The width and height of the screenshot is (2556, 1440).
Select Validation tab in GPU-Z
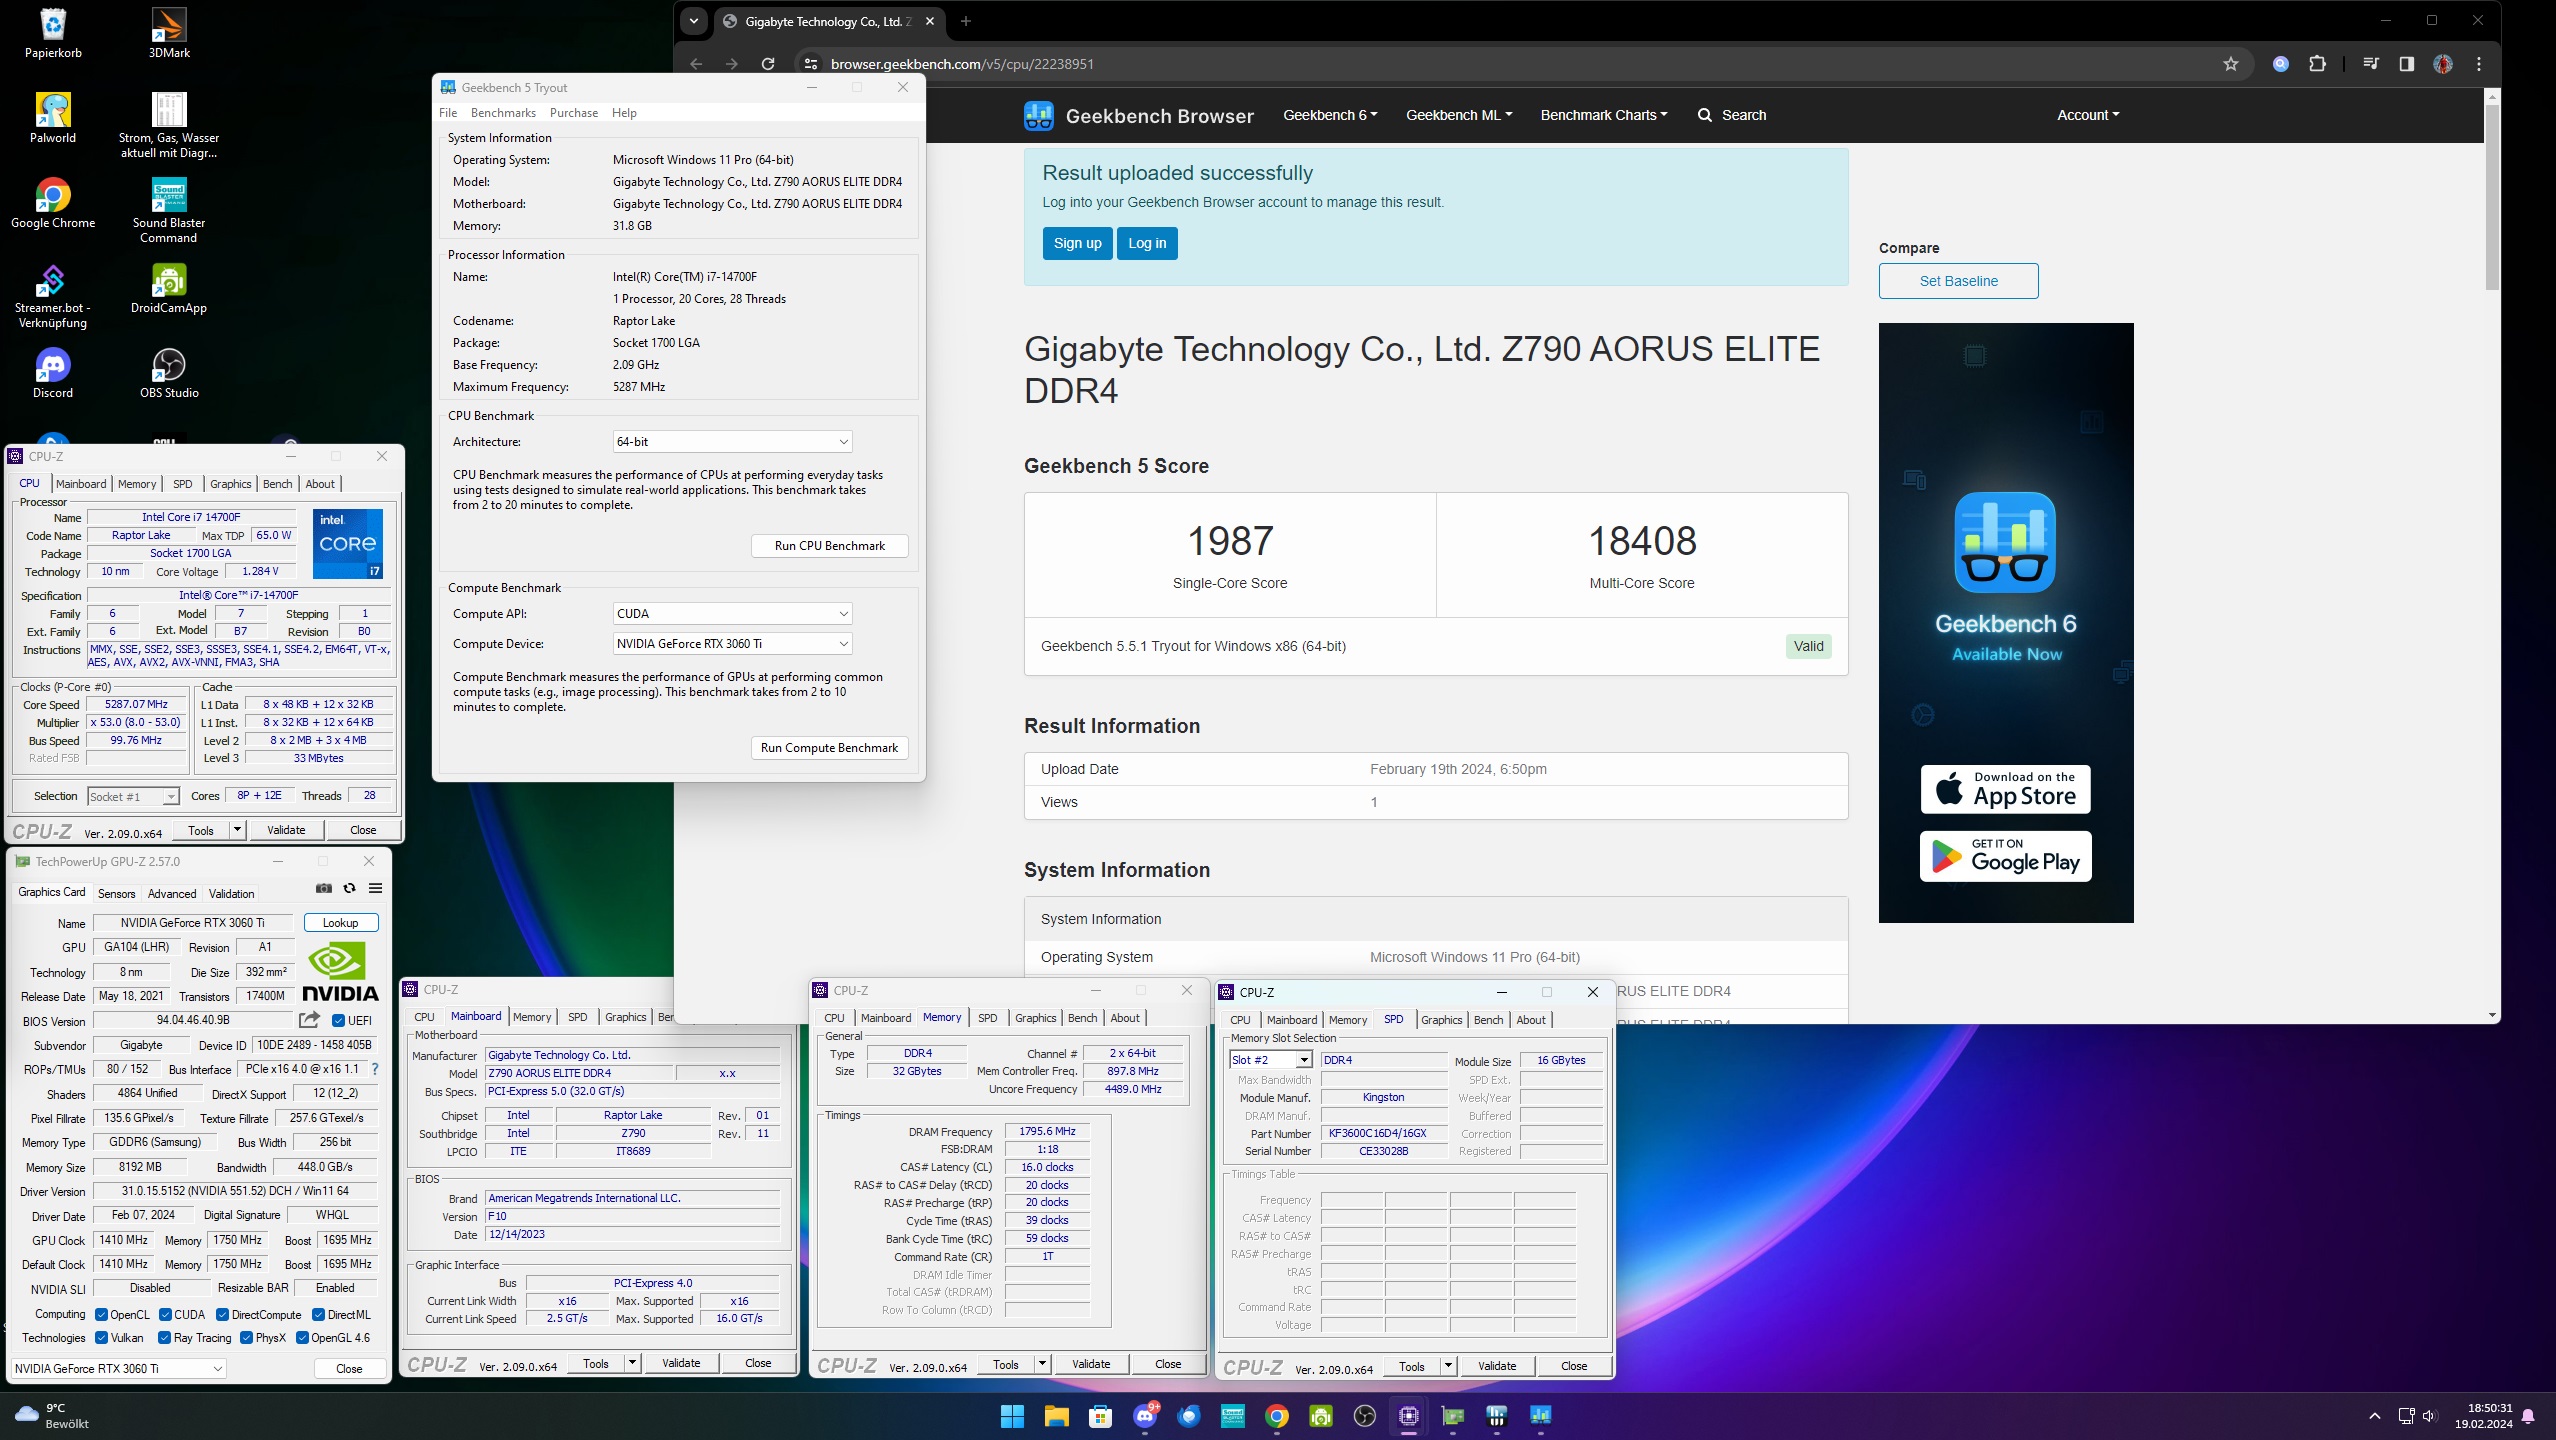(231, 894)
